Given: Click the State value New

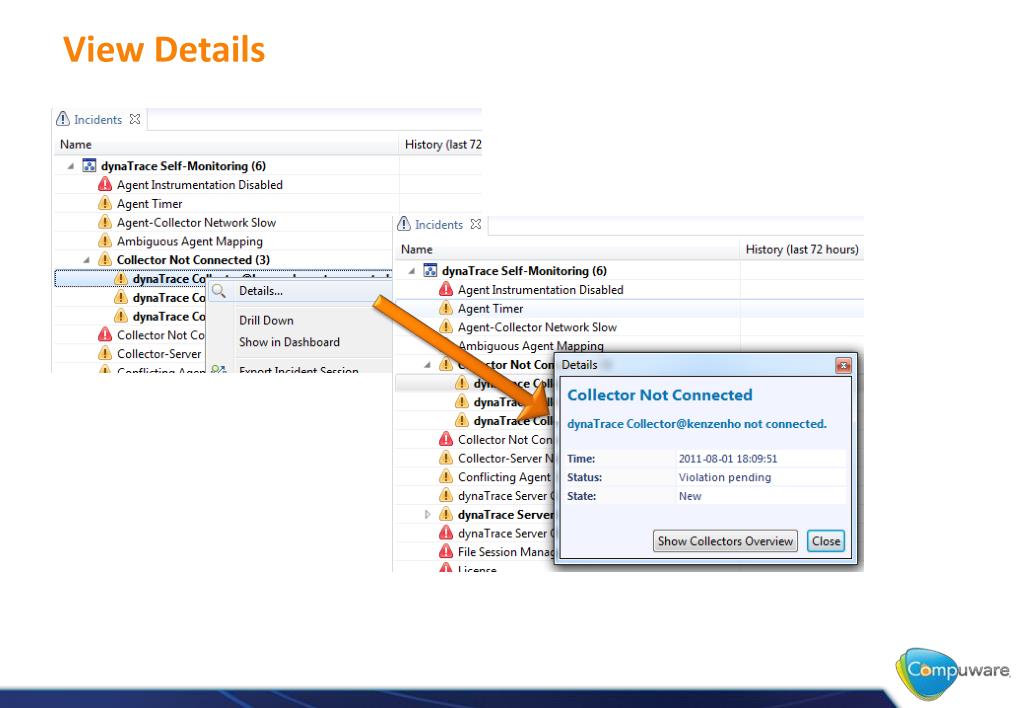Looking at the screenshot, I should click(x=690, y=496).
